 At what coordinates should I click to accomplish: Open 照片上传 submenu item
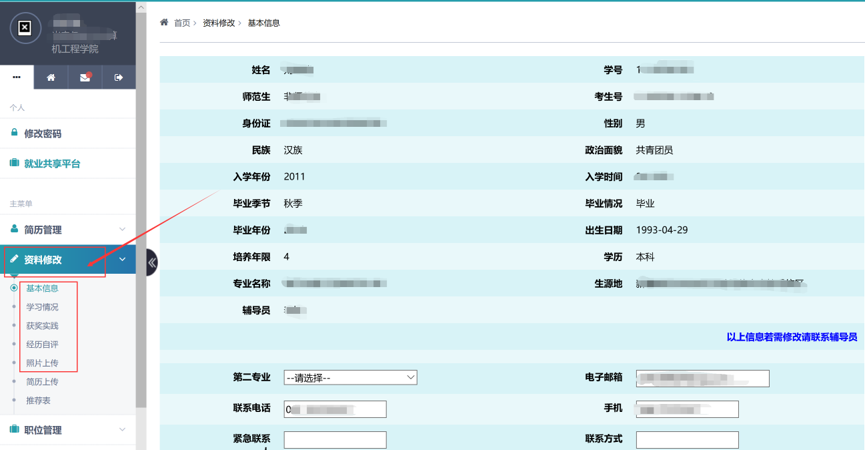click(x=42, y=363)
